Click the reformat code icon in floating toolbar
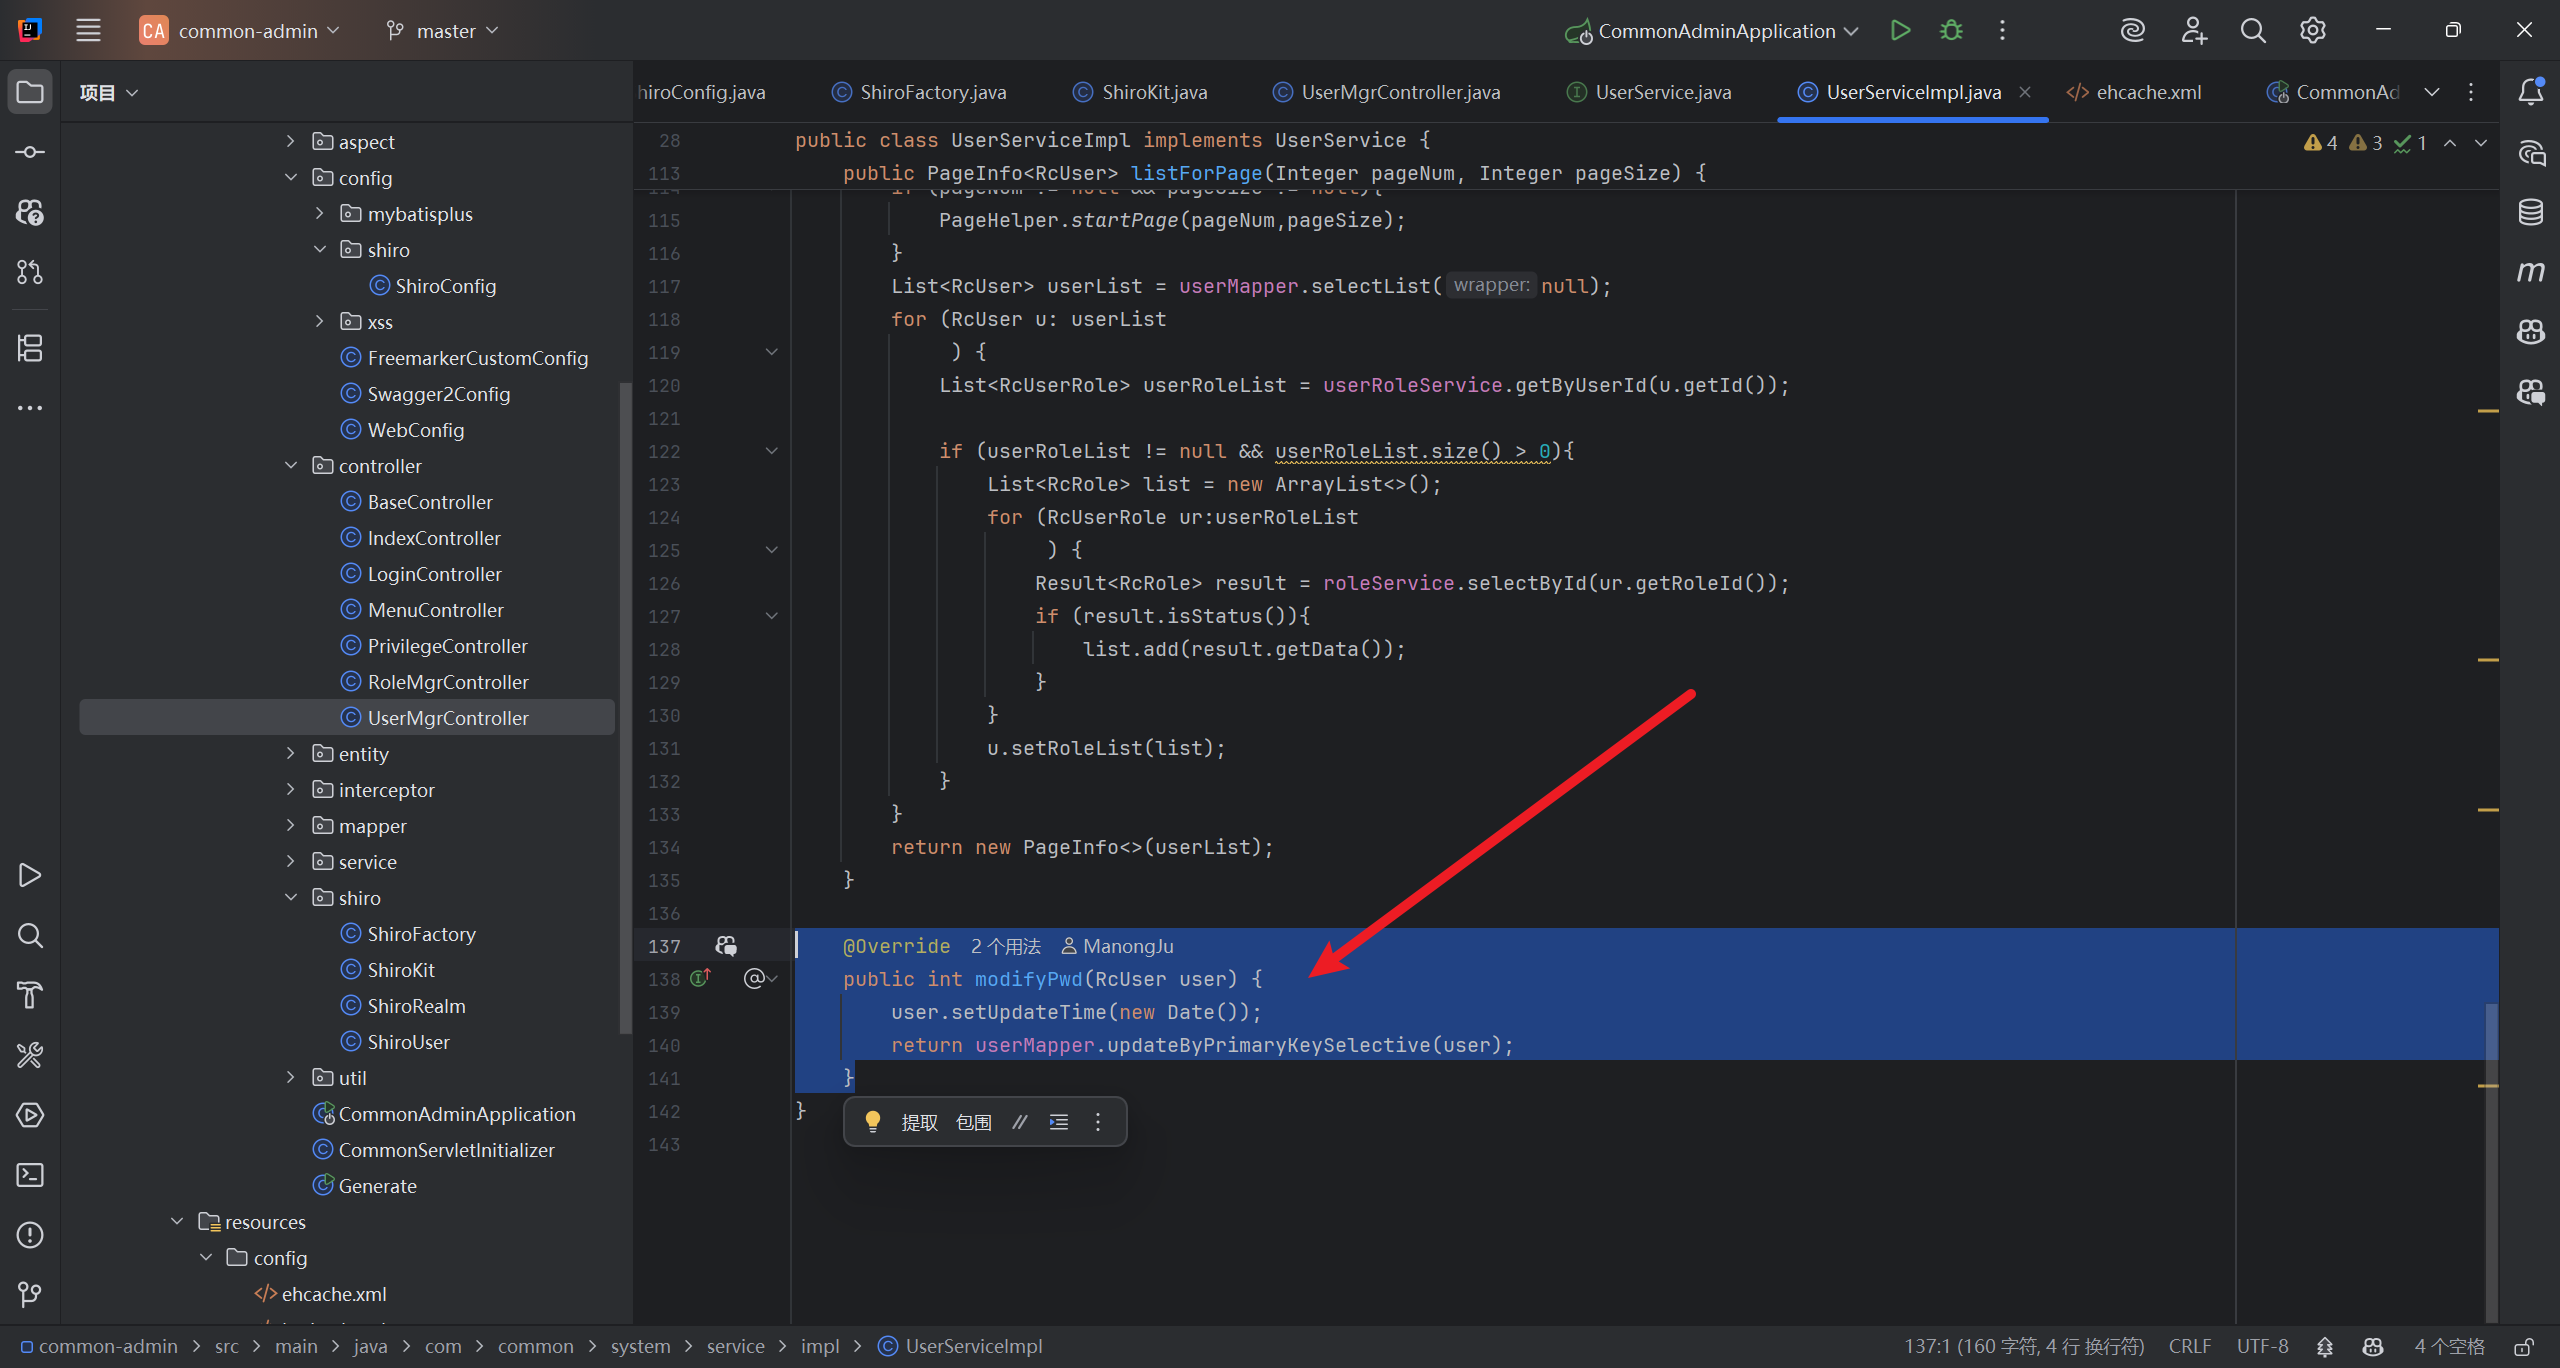Viewport: 2560px width, 1368px height. [x=1059, y=1122]
